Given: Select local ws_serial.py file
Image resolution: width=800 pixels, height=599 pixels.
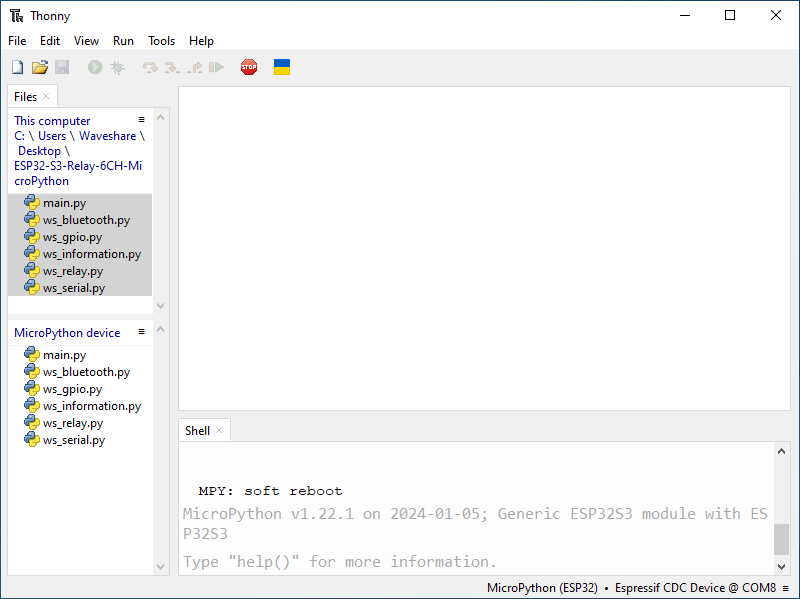Looking at the screenshot, I should coord(80,288).
